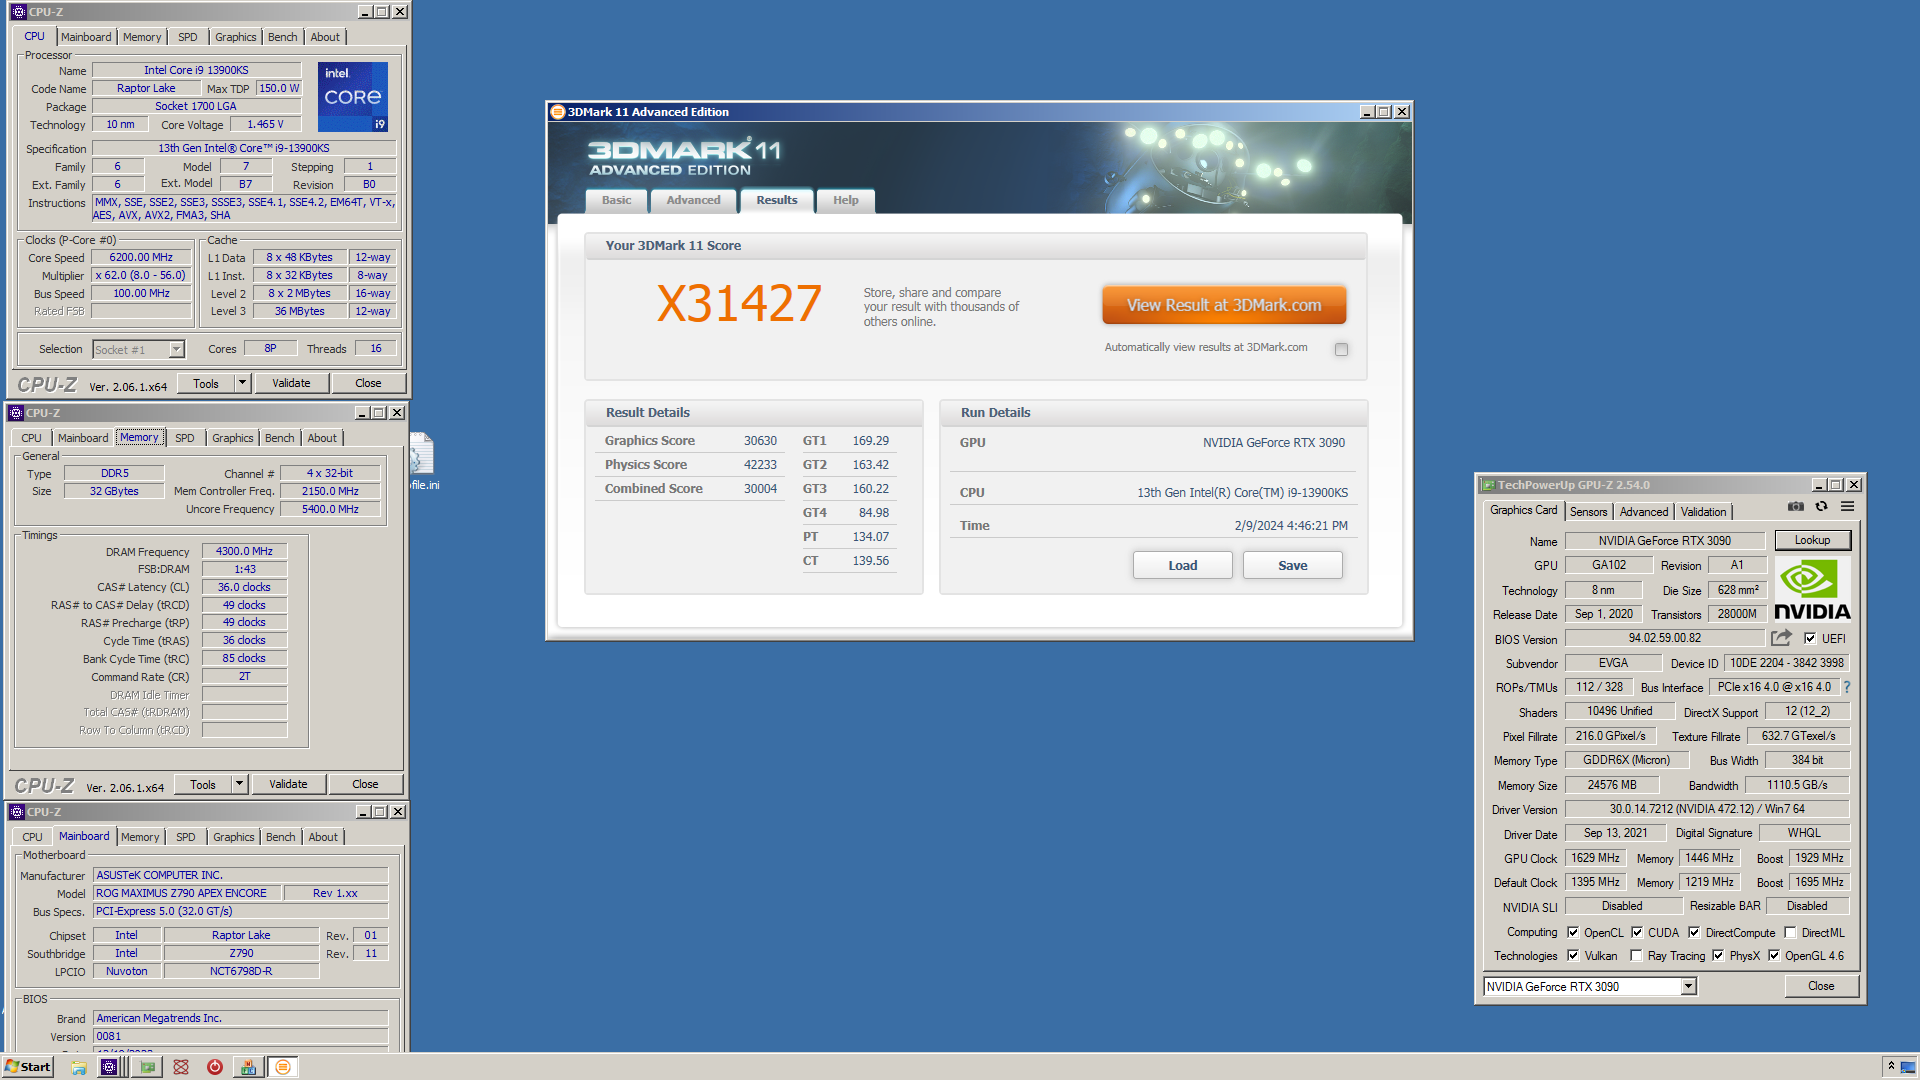This screenshot has width=1920, height=1080.
Task: Click the bottom CPU-Z window title icon
Action: [x=16, y=812]
